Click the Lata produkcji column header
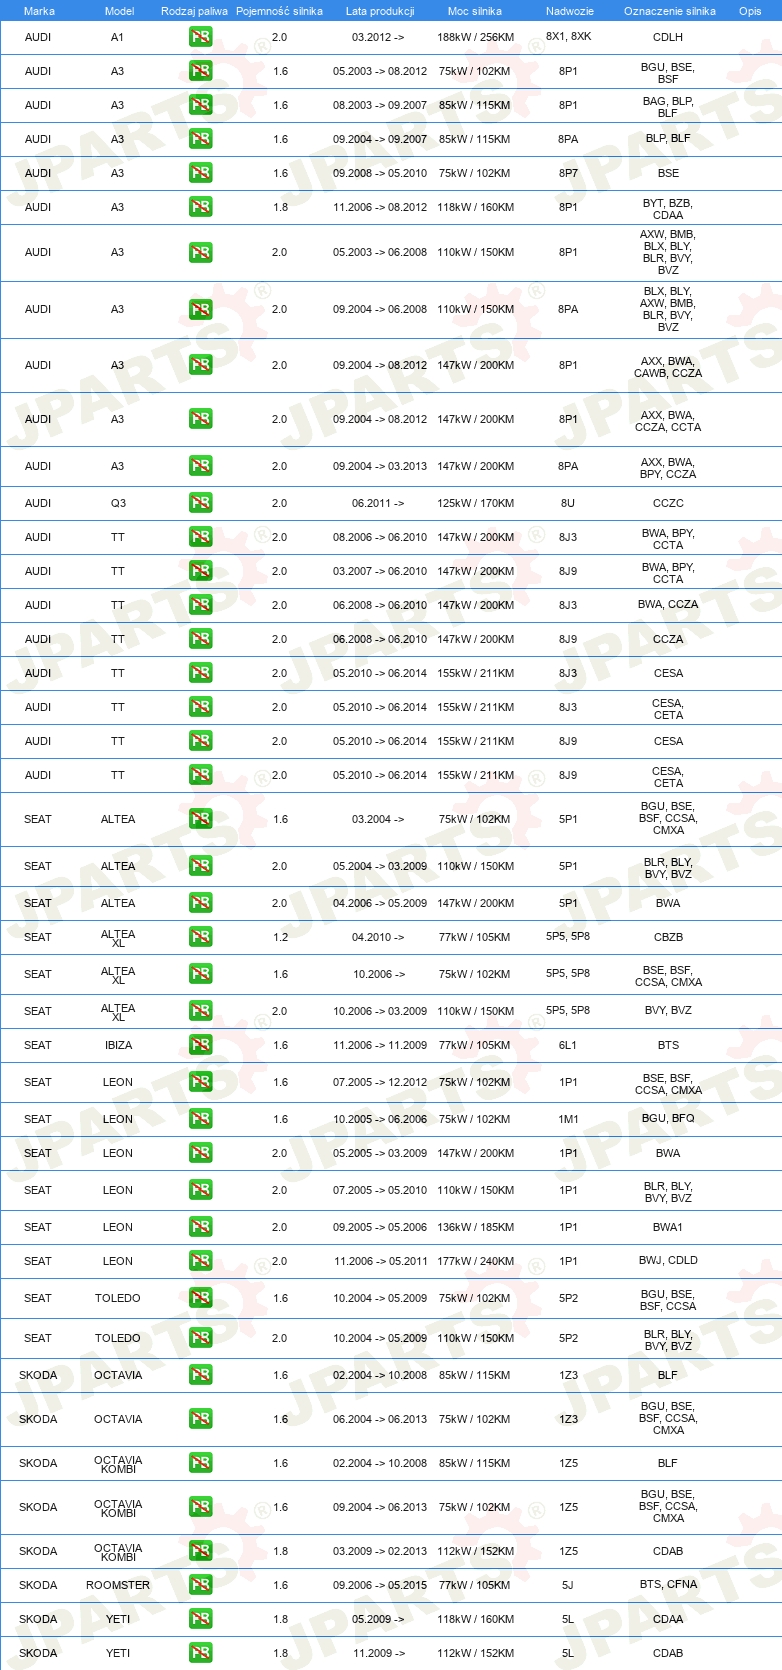The width and height of the screenshot is (782, 1670). [380, 11]
